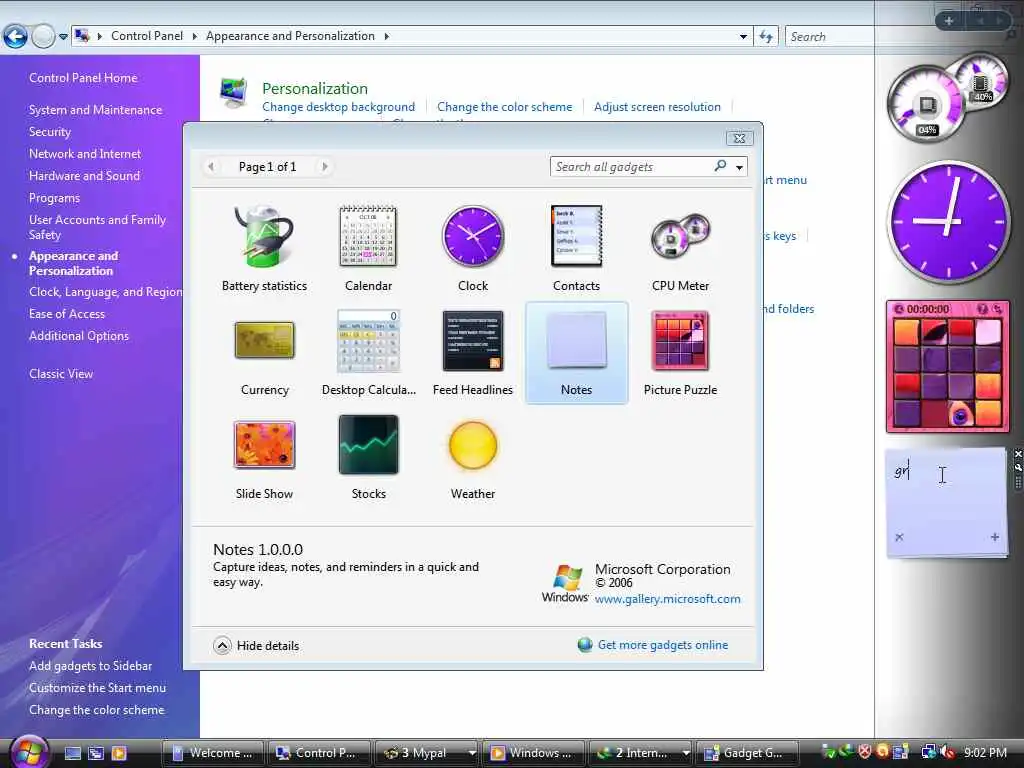Expand the Internet Explorer taskbar group
Viewport: 1024px width, 768px height.
[686, 753]
